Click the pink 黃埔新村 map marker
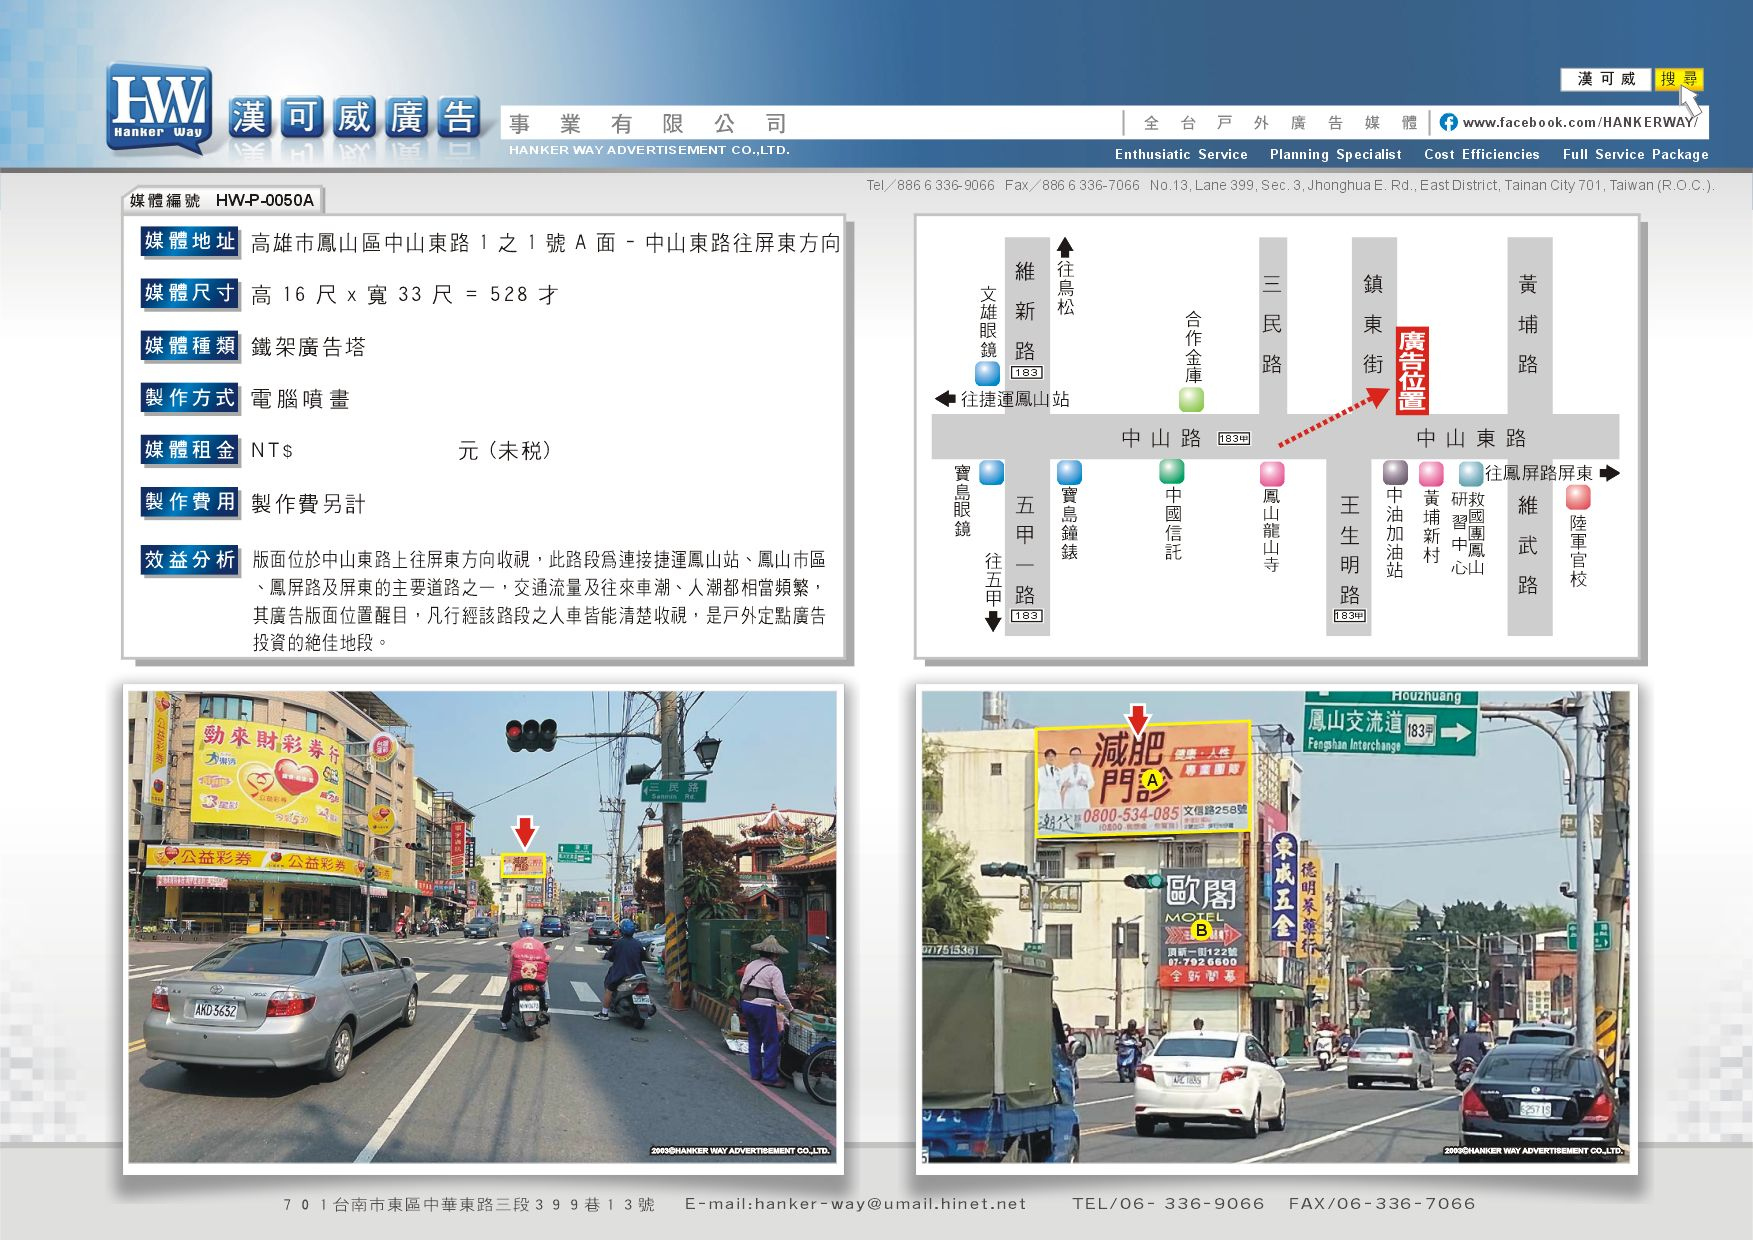Image resolution: width=1753 pixels, height=1240 pixels. (1431, 473)
